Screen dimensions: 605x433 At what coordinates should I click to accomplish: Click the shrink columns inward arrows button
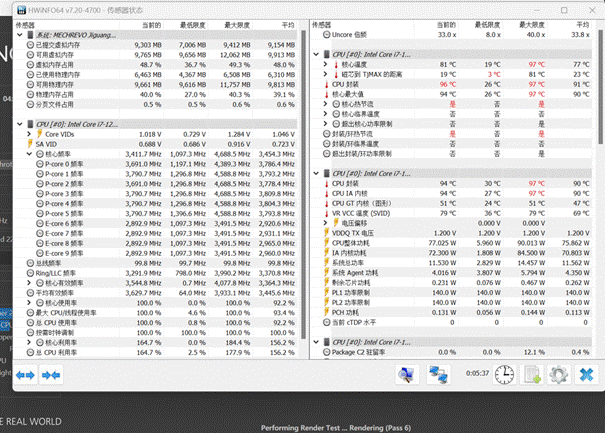pyautogui.click(x=49, y=374)
